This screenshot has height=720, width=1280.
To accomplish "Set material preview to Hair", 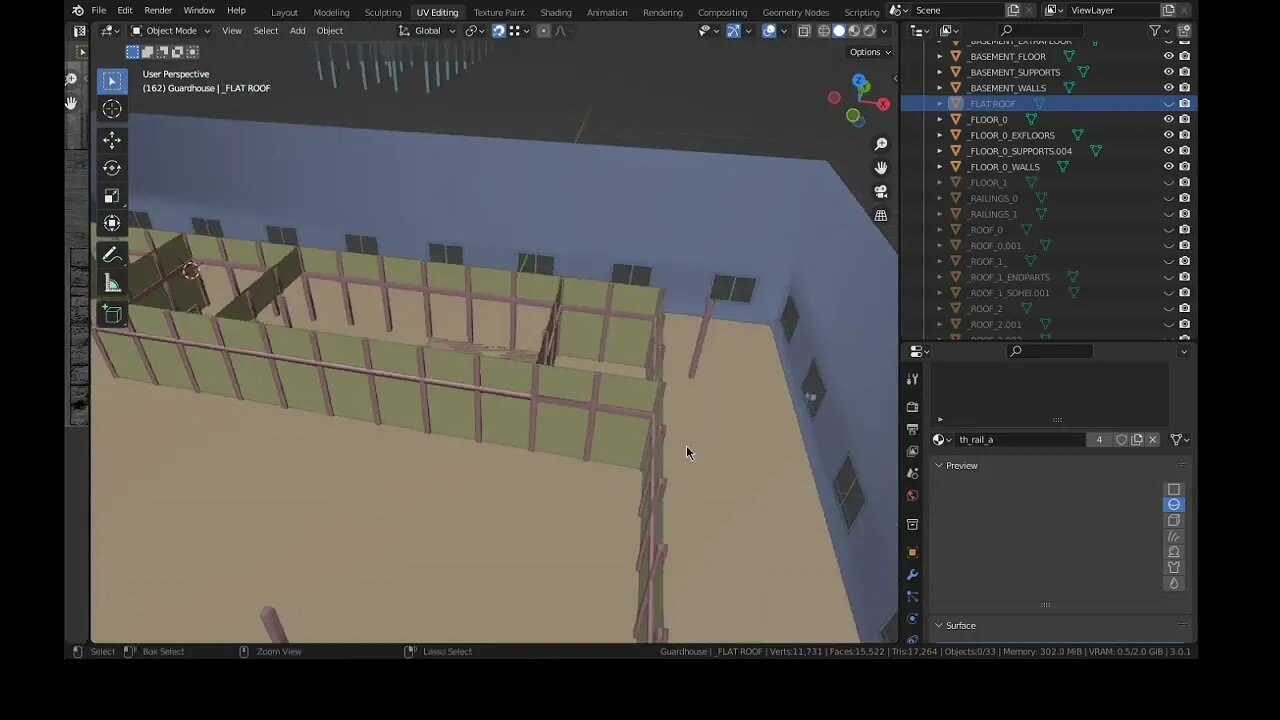I will pyautogui.click(x=1174, y=536).
